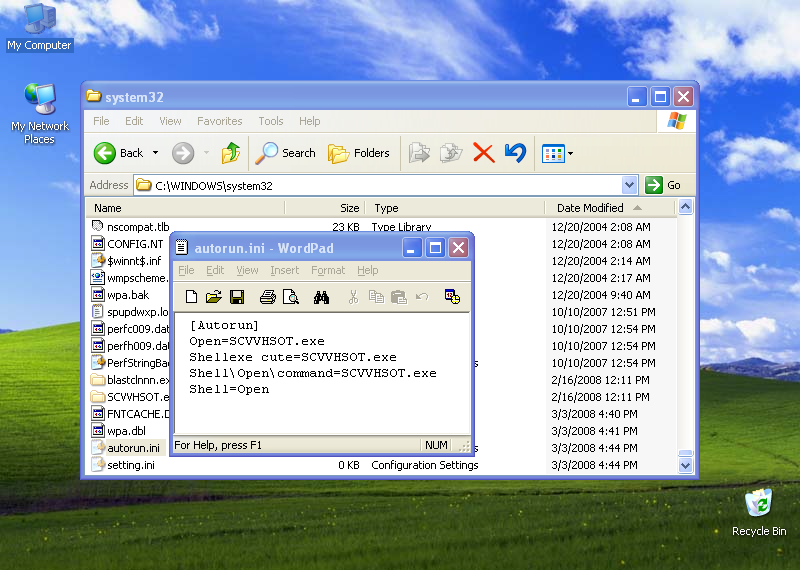
Task: Click the Open=SCVVHSOT.exe line in WordPad
Action: click(x=257, y=341)
